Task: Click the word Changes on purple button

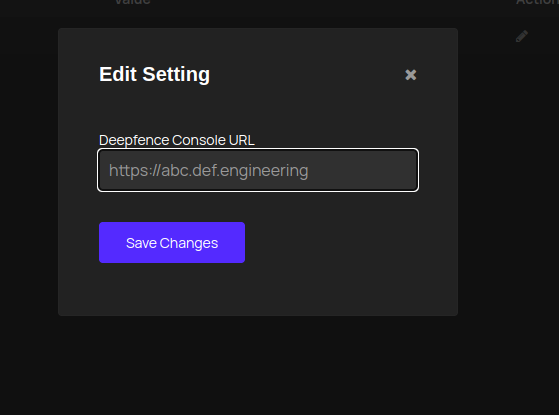Action: tap(189, 243)
